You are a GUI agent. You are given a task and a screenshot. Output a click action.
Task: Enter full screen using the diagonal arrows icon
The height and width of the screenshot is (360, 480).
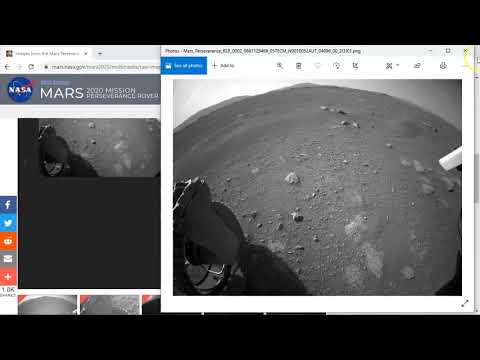pyautogui.click(x=465, y=303)
